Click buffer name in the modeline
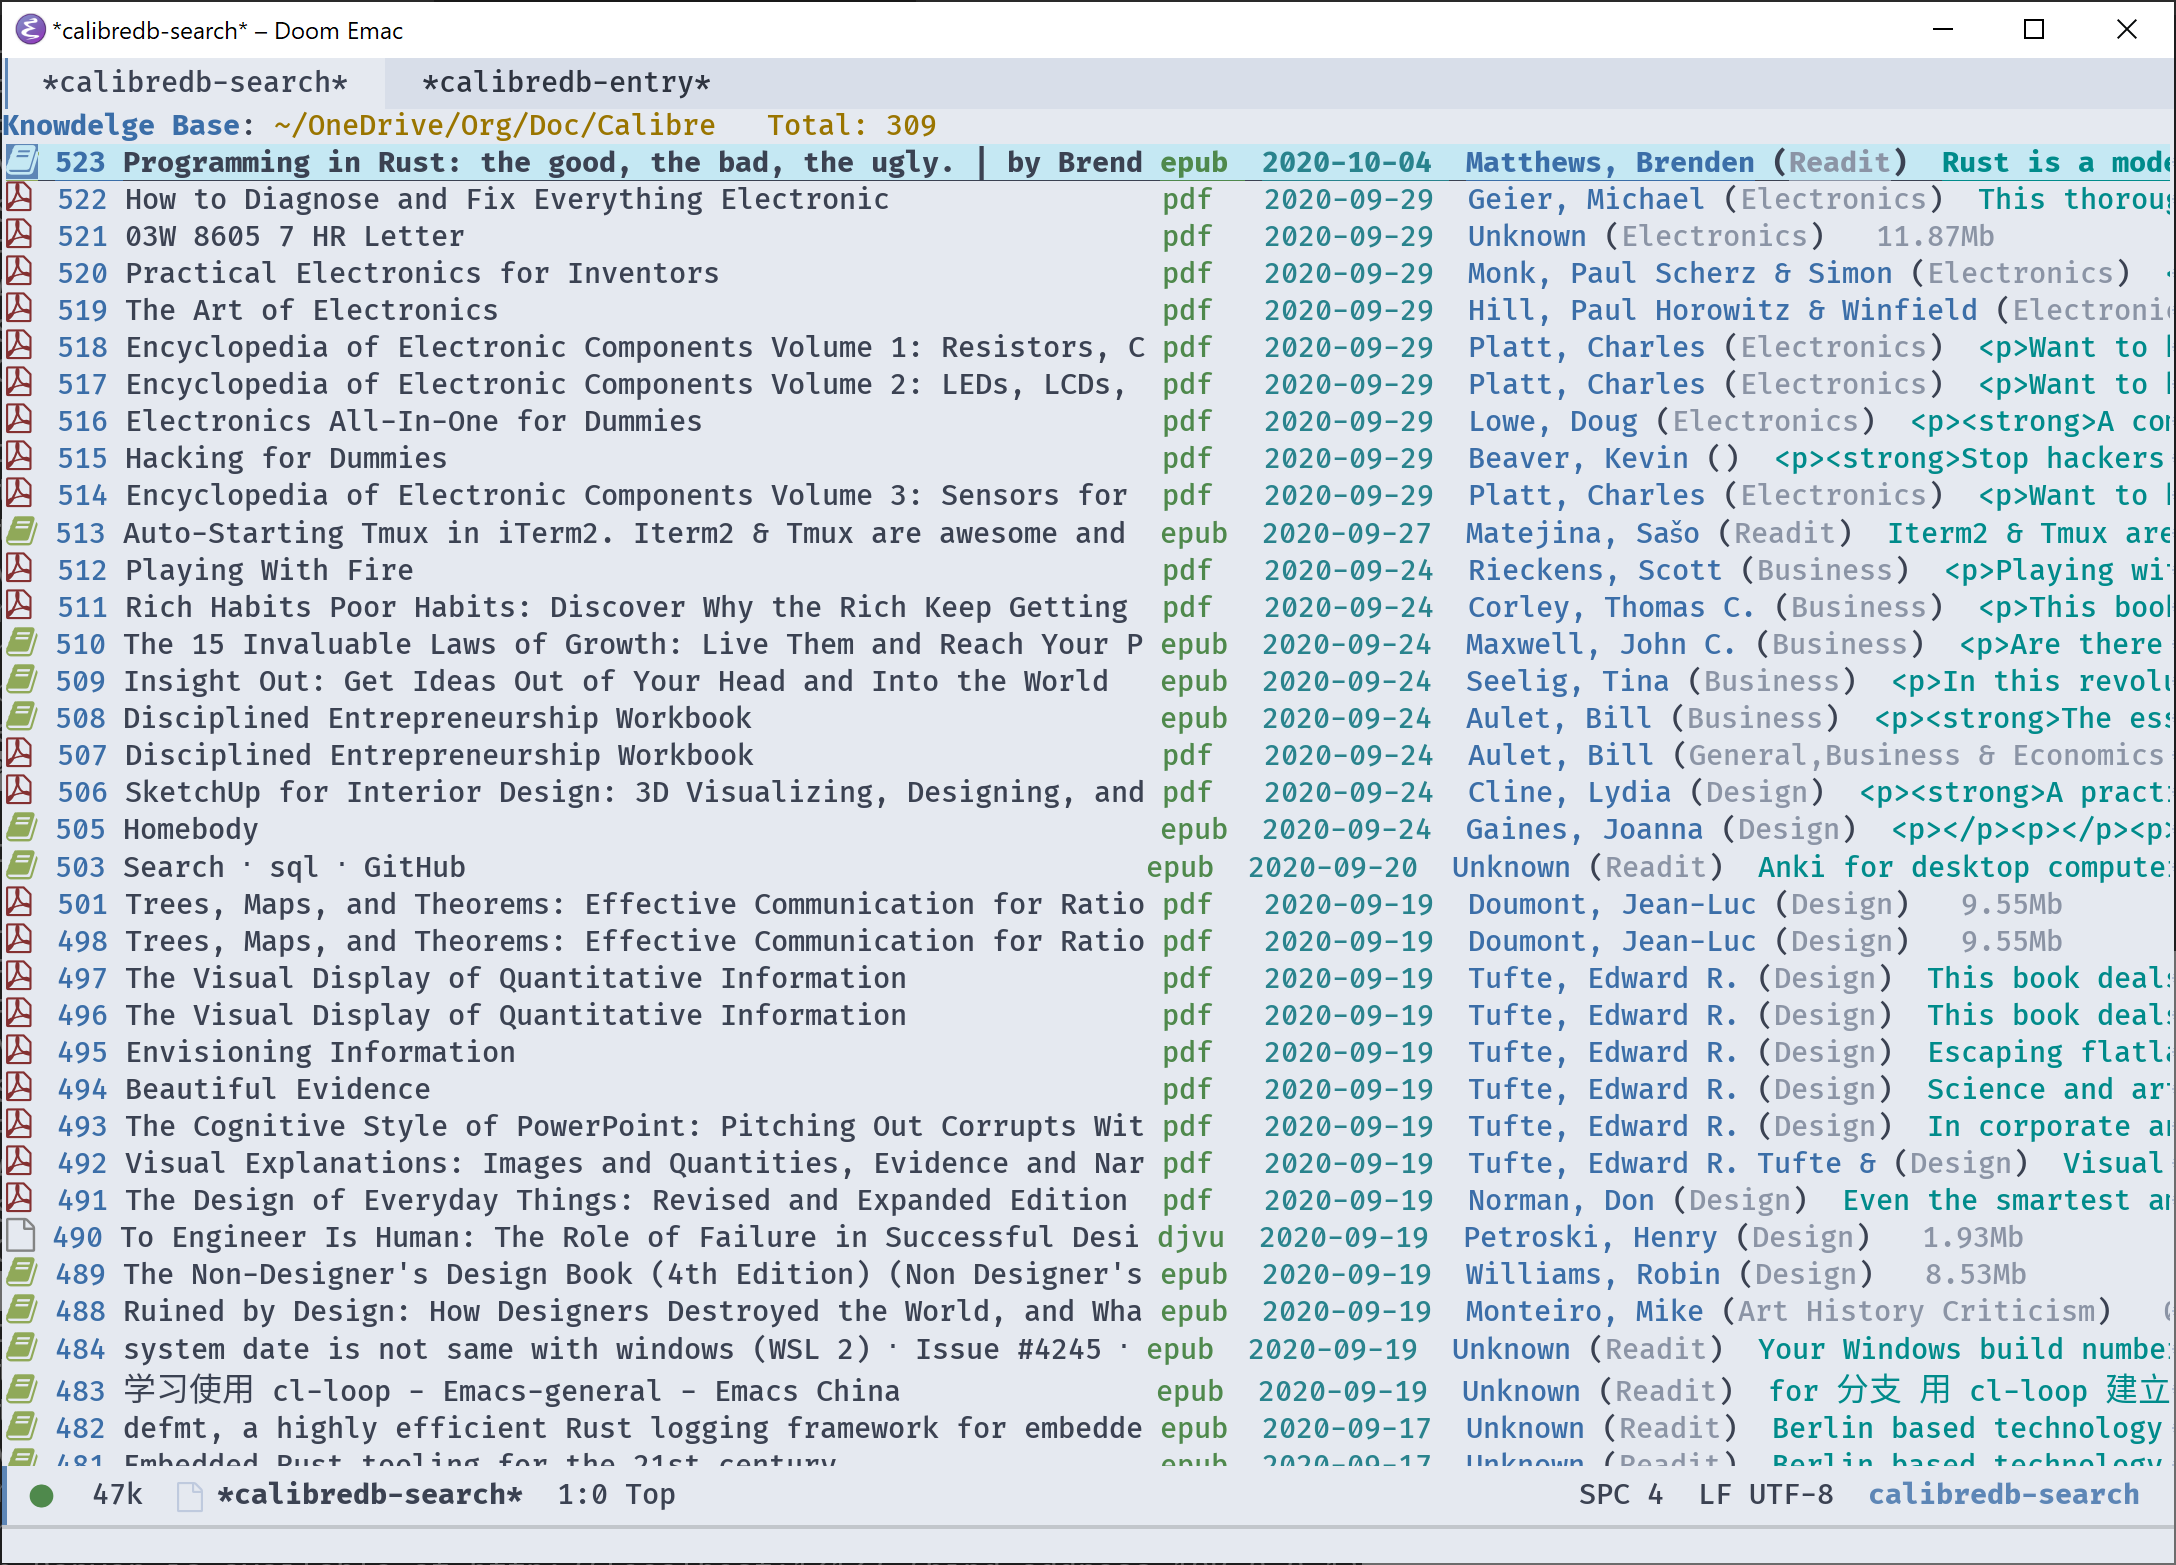The height and width of the screenshot is (1565, 2176). click(x=369, y=1495)
